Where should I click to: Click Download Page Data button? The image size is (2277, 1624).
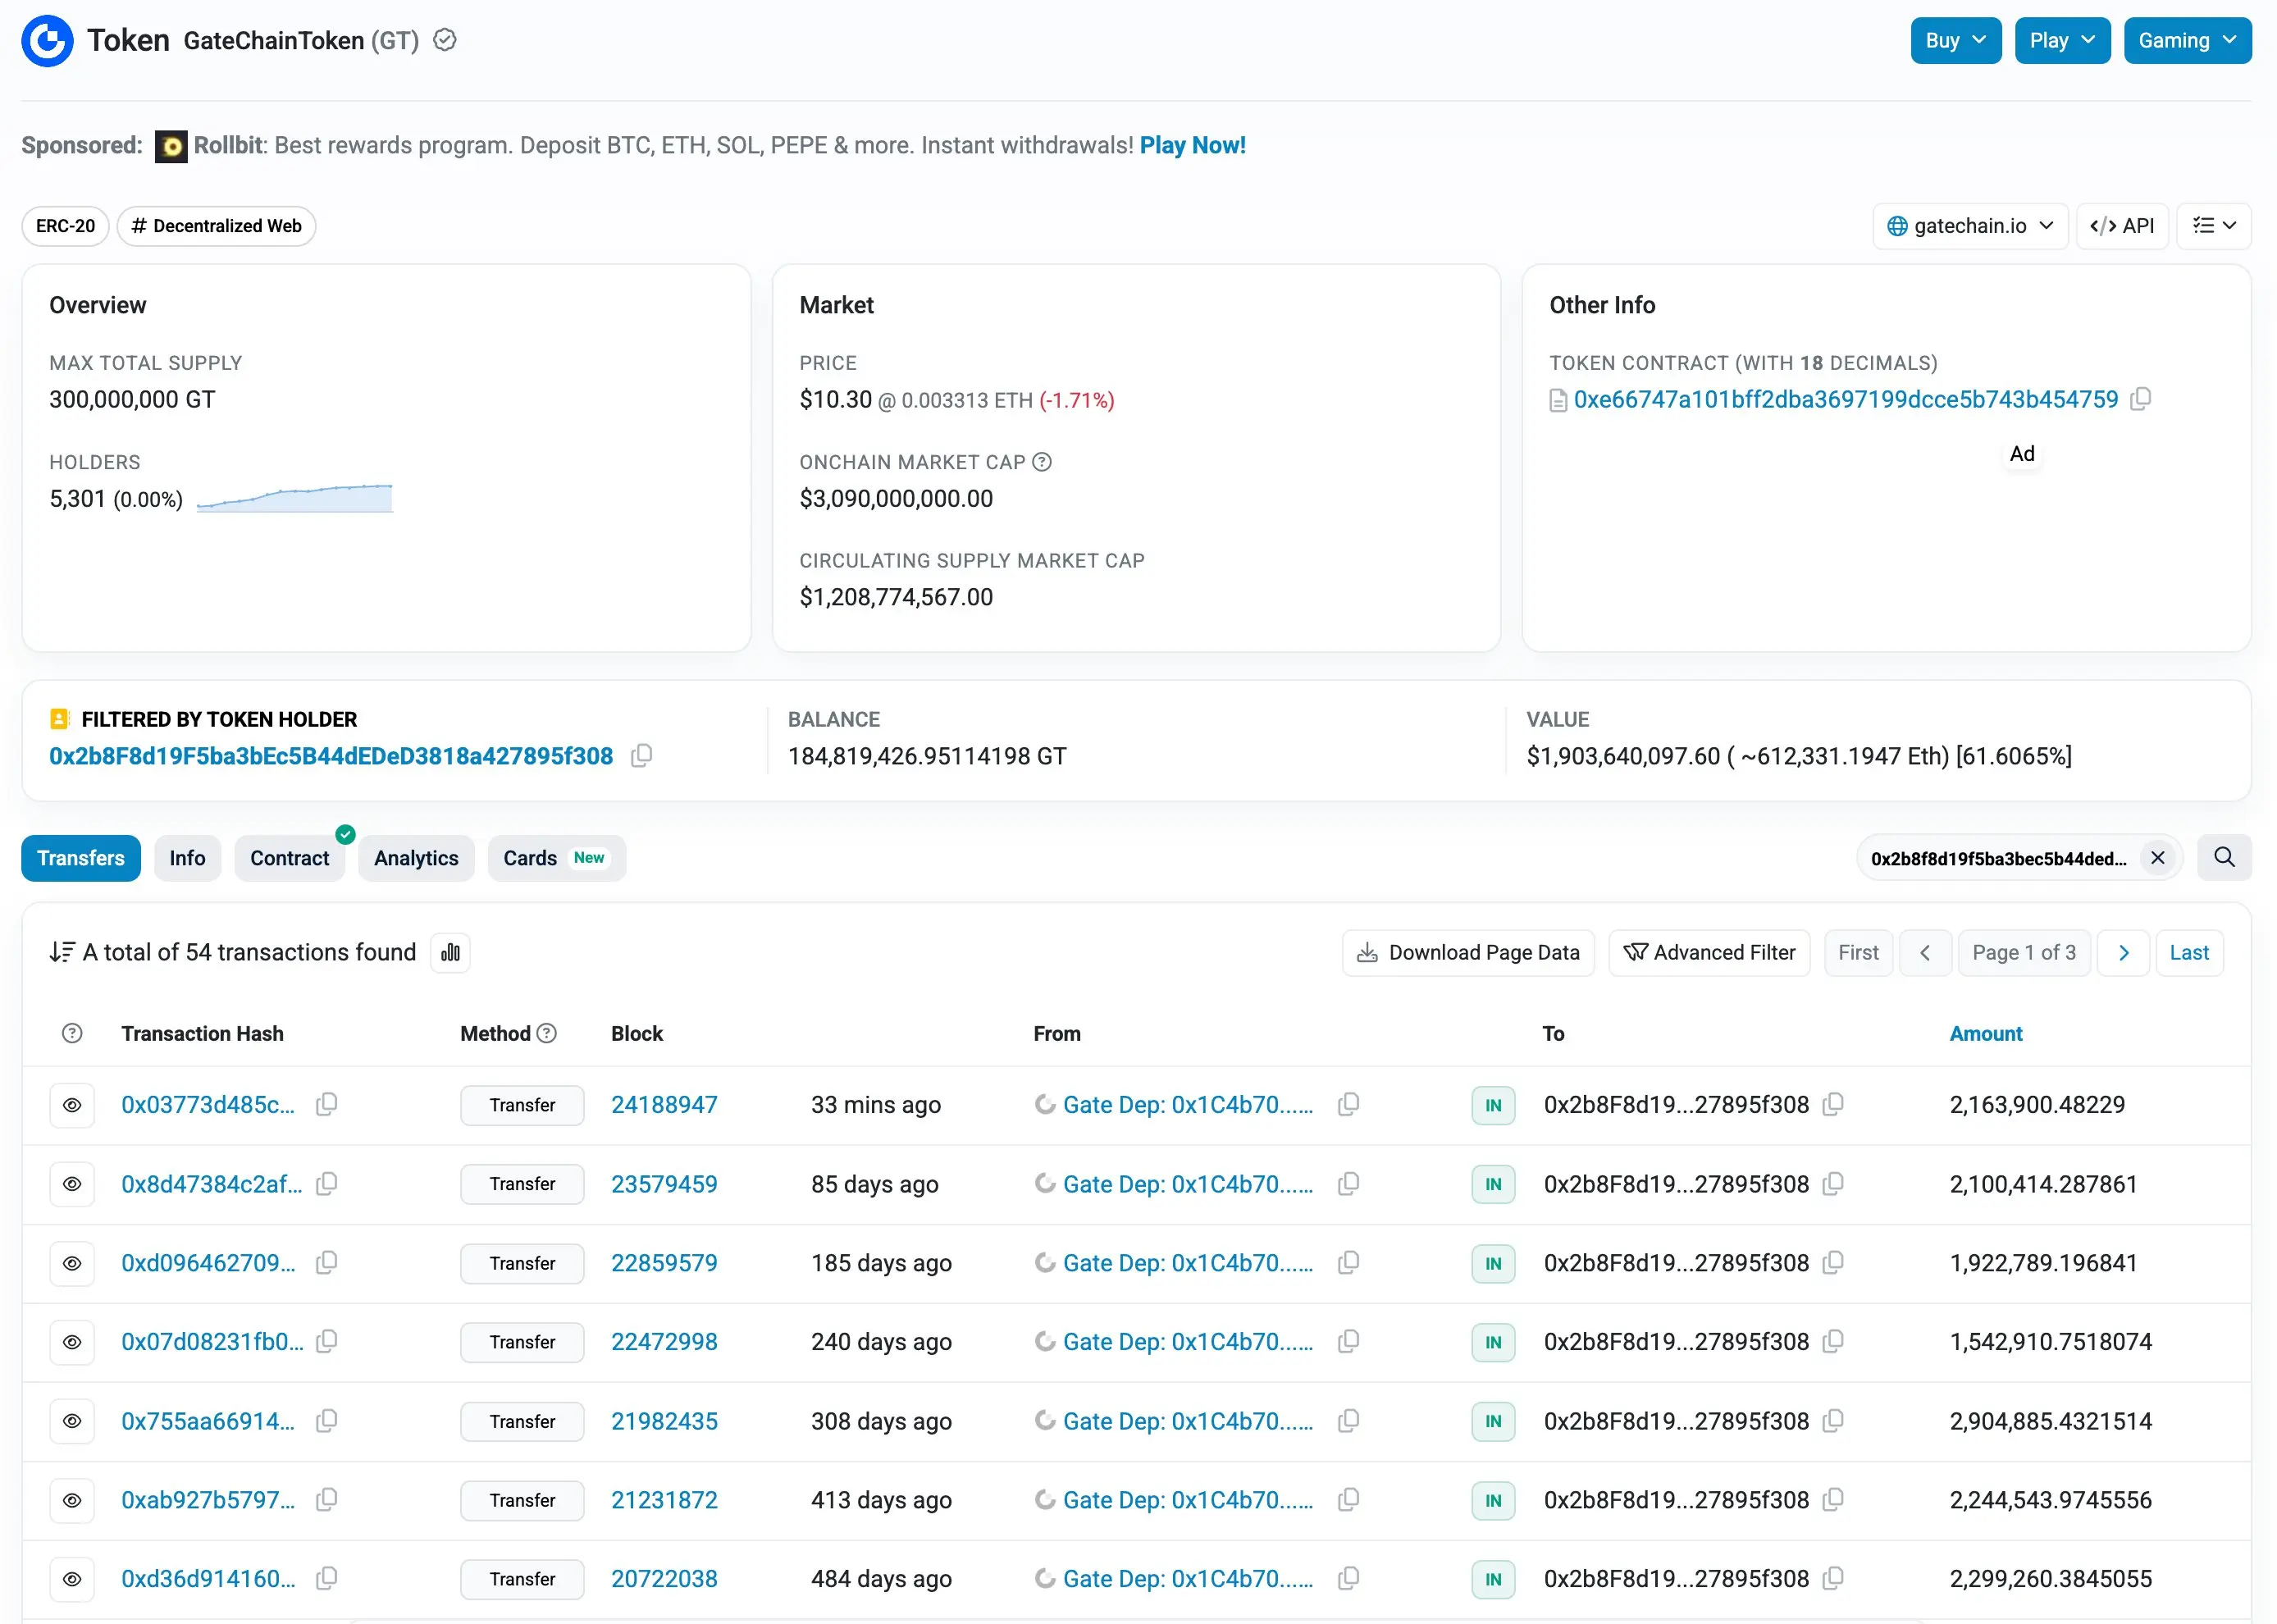coord(1468,952)
